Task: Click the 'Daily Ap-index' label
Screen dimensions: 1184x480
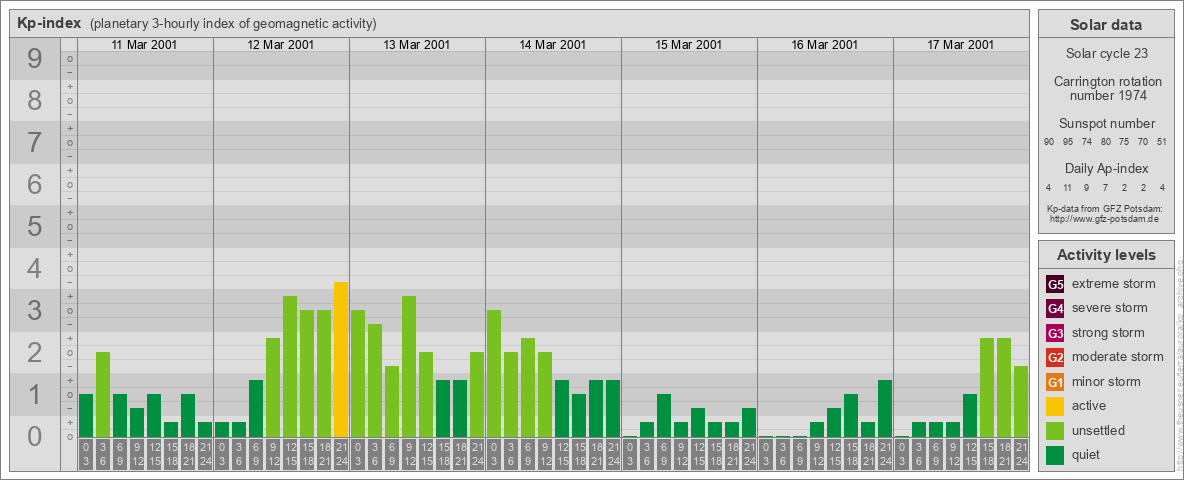Action: (1107, 168)
